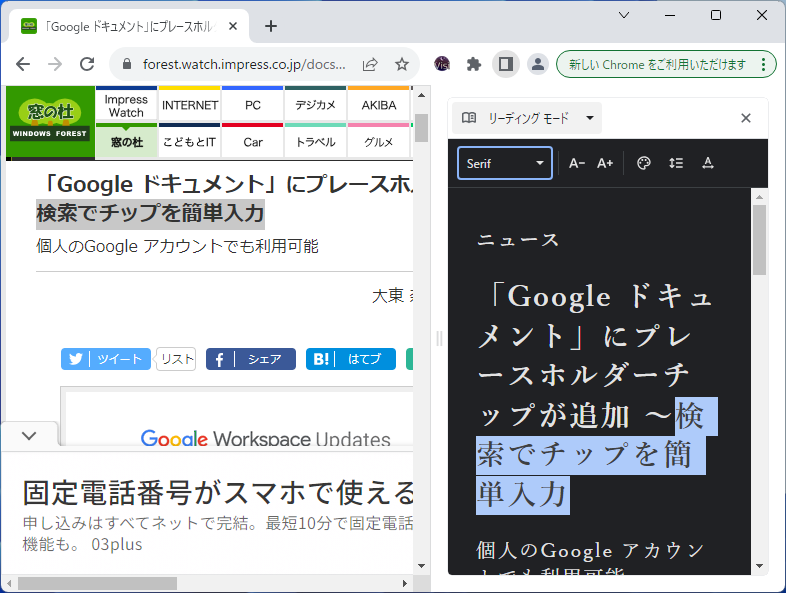Screen dimensions: 786x593
Task: Open the Serif font dropdown
Action: [505, 163]
